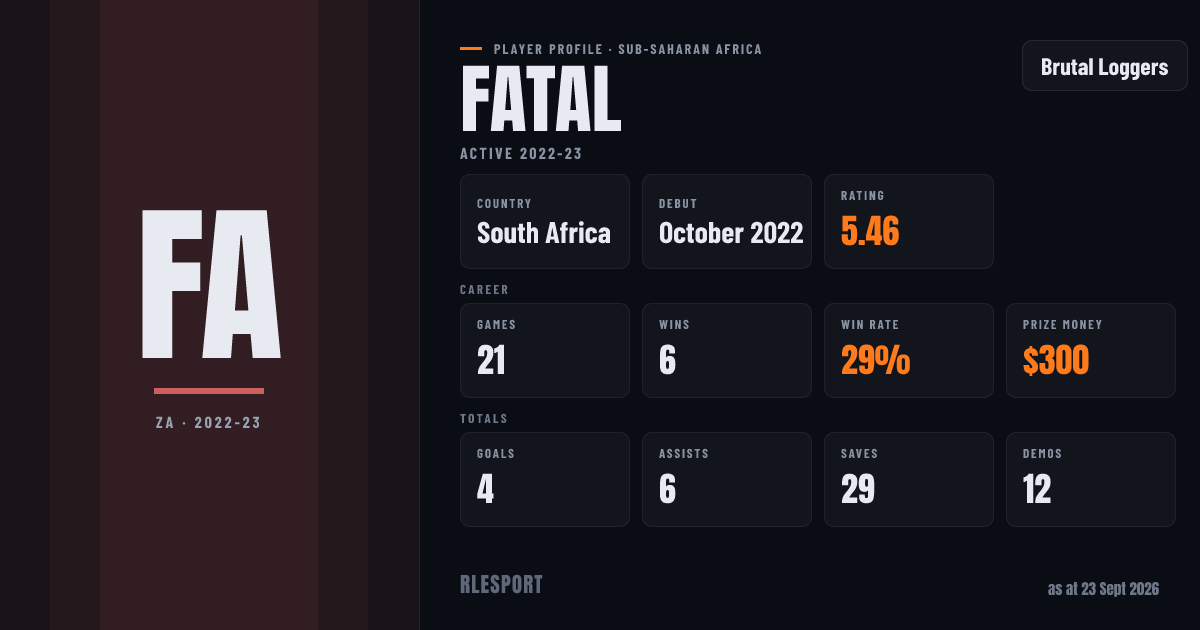
Task: Select the Rating 5.46 card
Action: tap(909, 221)
